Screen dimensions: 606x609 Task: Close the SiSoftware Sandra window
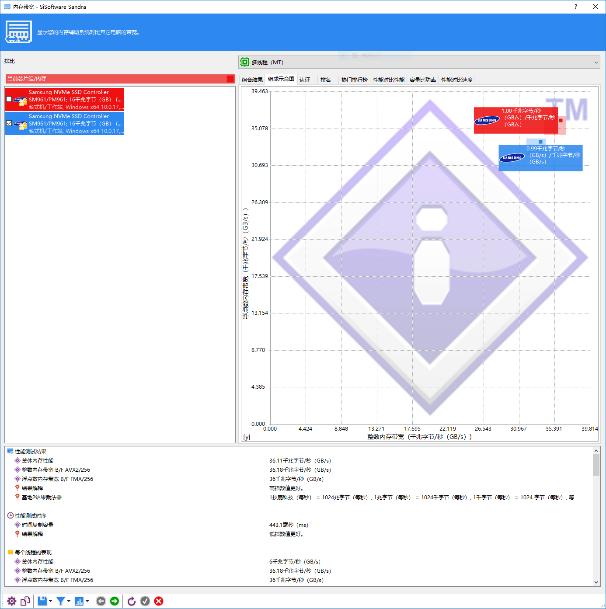coord(595,7)
